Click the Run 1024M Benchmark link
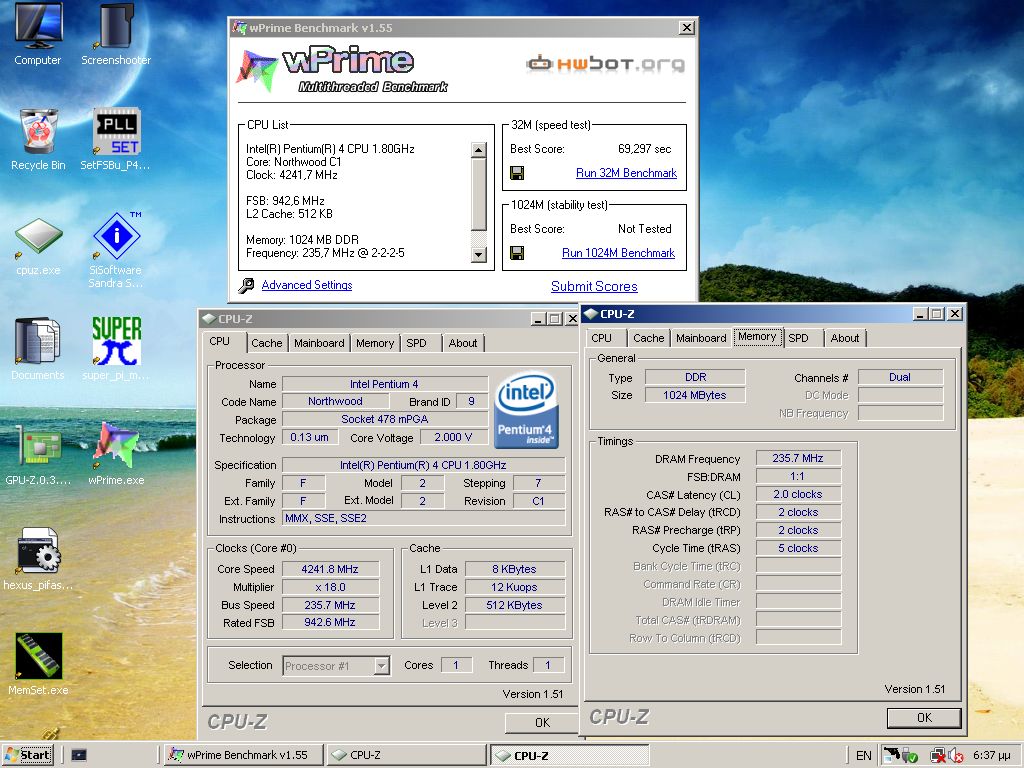The image size is (1024, 768). click(x=618, y=253)
